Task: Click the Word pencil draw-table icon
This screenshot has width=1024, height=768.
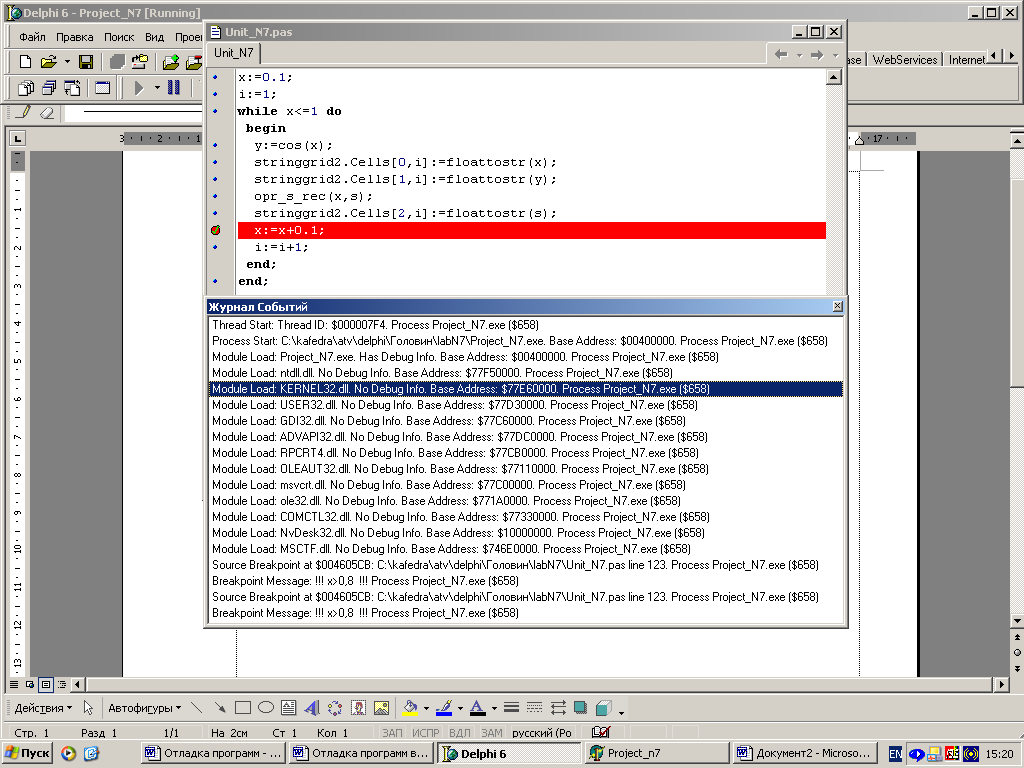Action: 24,112
